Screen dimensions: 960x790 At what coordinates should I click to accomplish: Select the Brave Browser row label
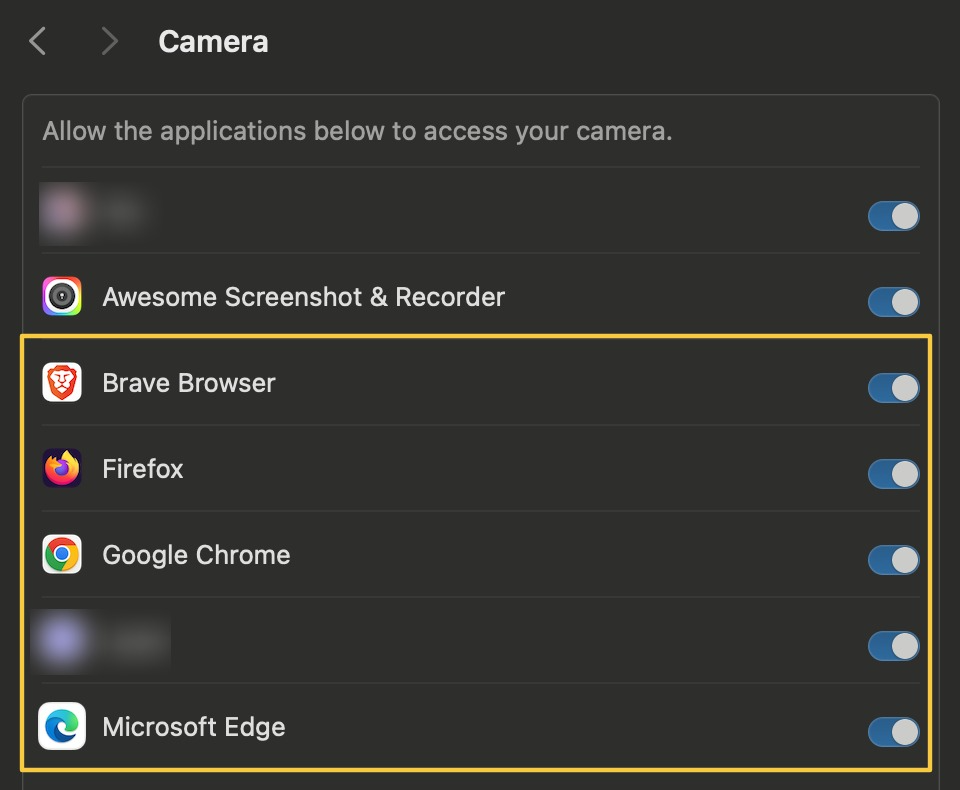point(189,382)
